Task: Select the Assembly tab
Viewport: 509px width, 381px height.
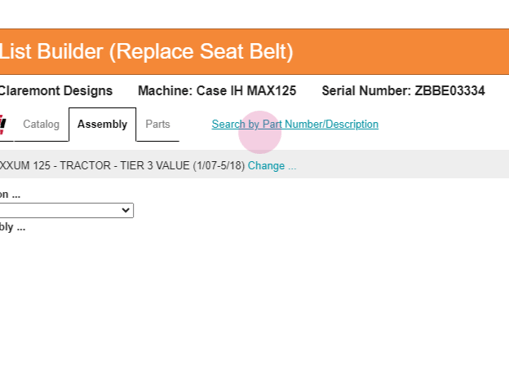Action: pyautogui.click(x=102, y=124)
